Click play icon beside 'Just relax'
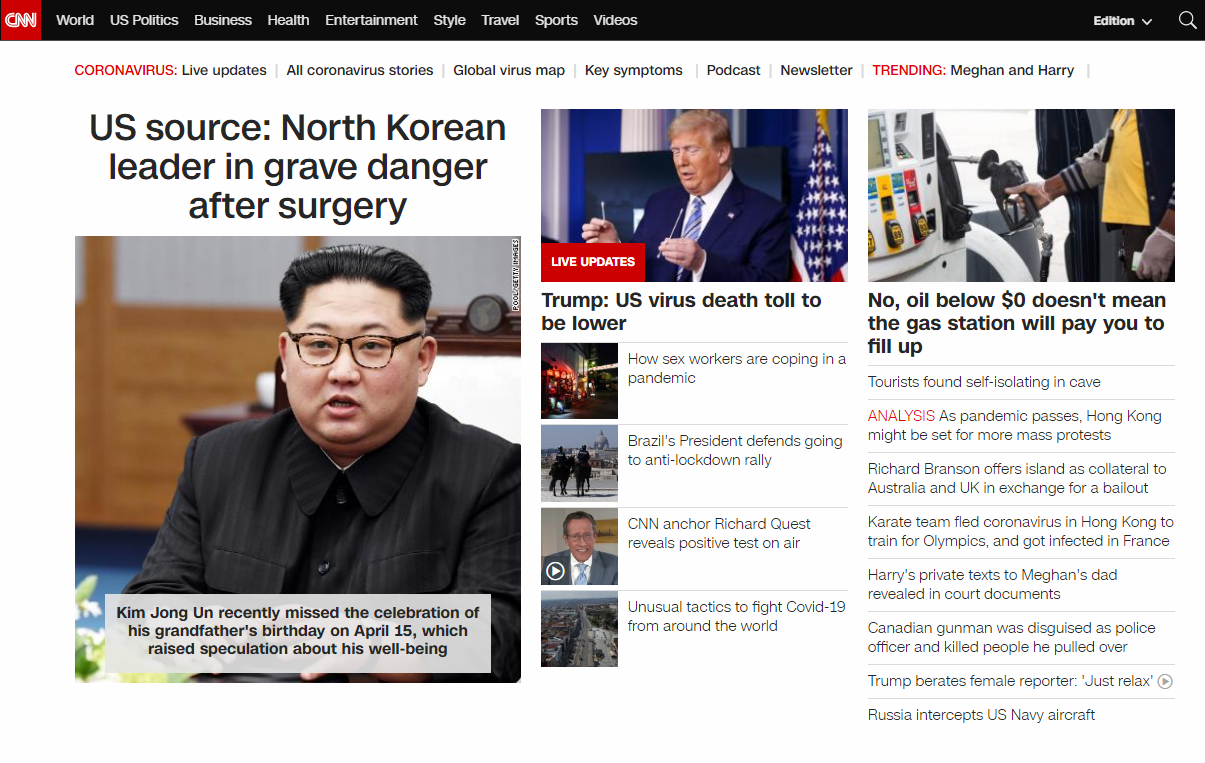This screenshot has height=763, width=1205. 1165,681
